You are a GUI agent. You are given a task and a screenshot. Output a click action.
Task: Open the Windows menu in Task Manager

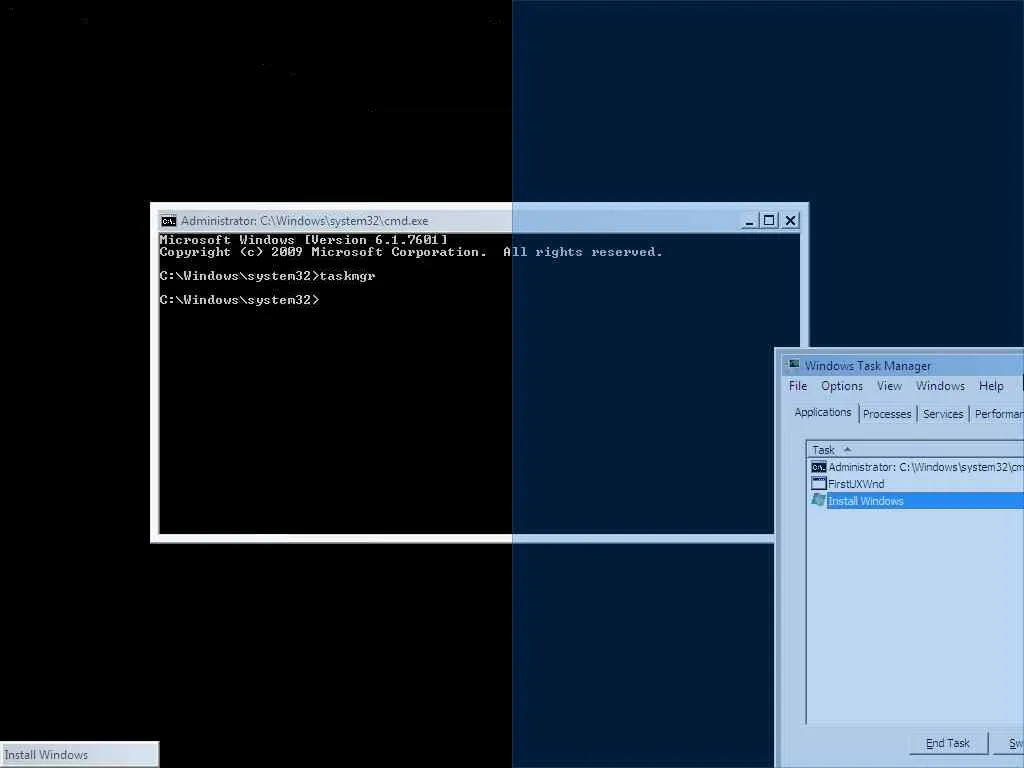(940, 386)
